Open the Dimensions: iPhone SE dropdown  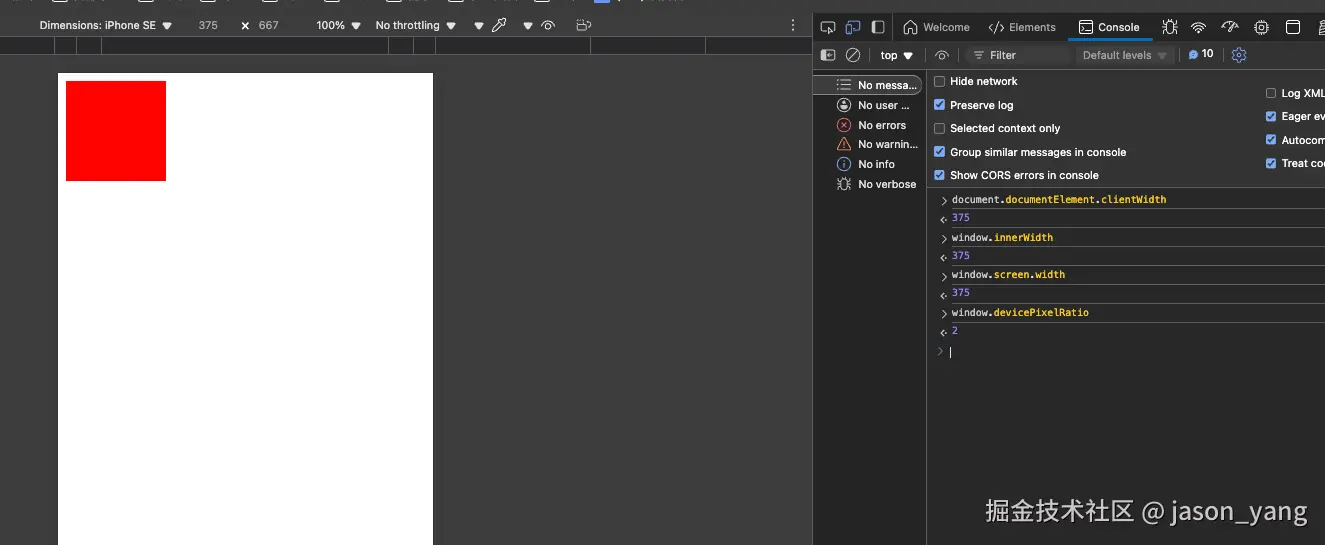(x=105, y=25)
